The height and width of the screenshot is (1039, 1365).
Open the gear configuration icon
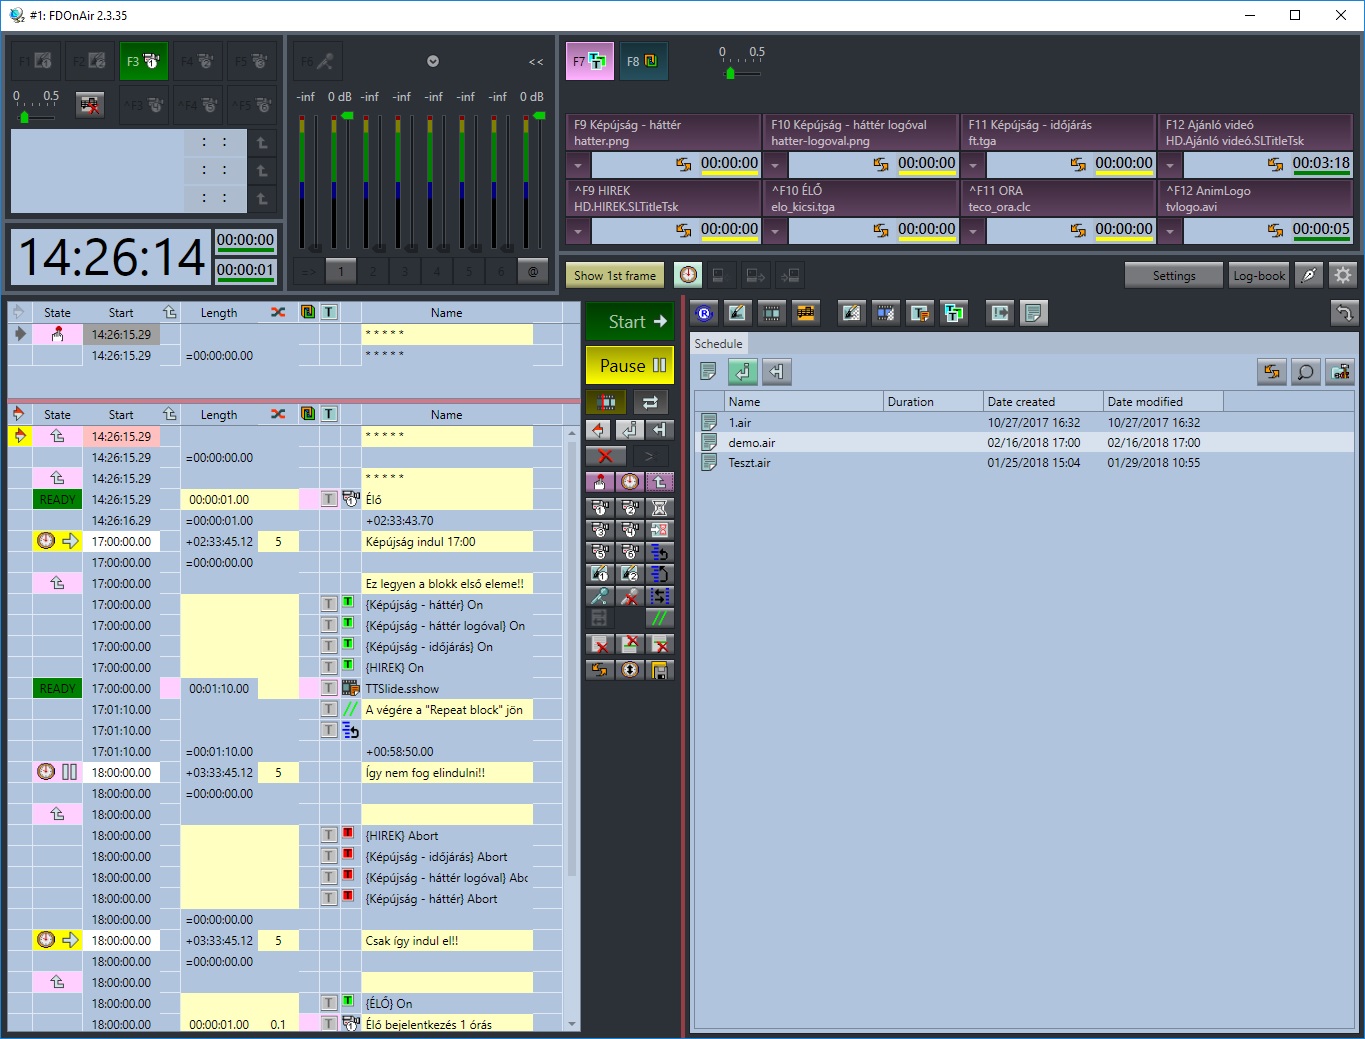point(1343,275)
